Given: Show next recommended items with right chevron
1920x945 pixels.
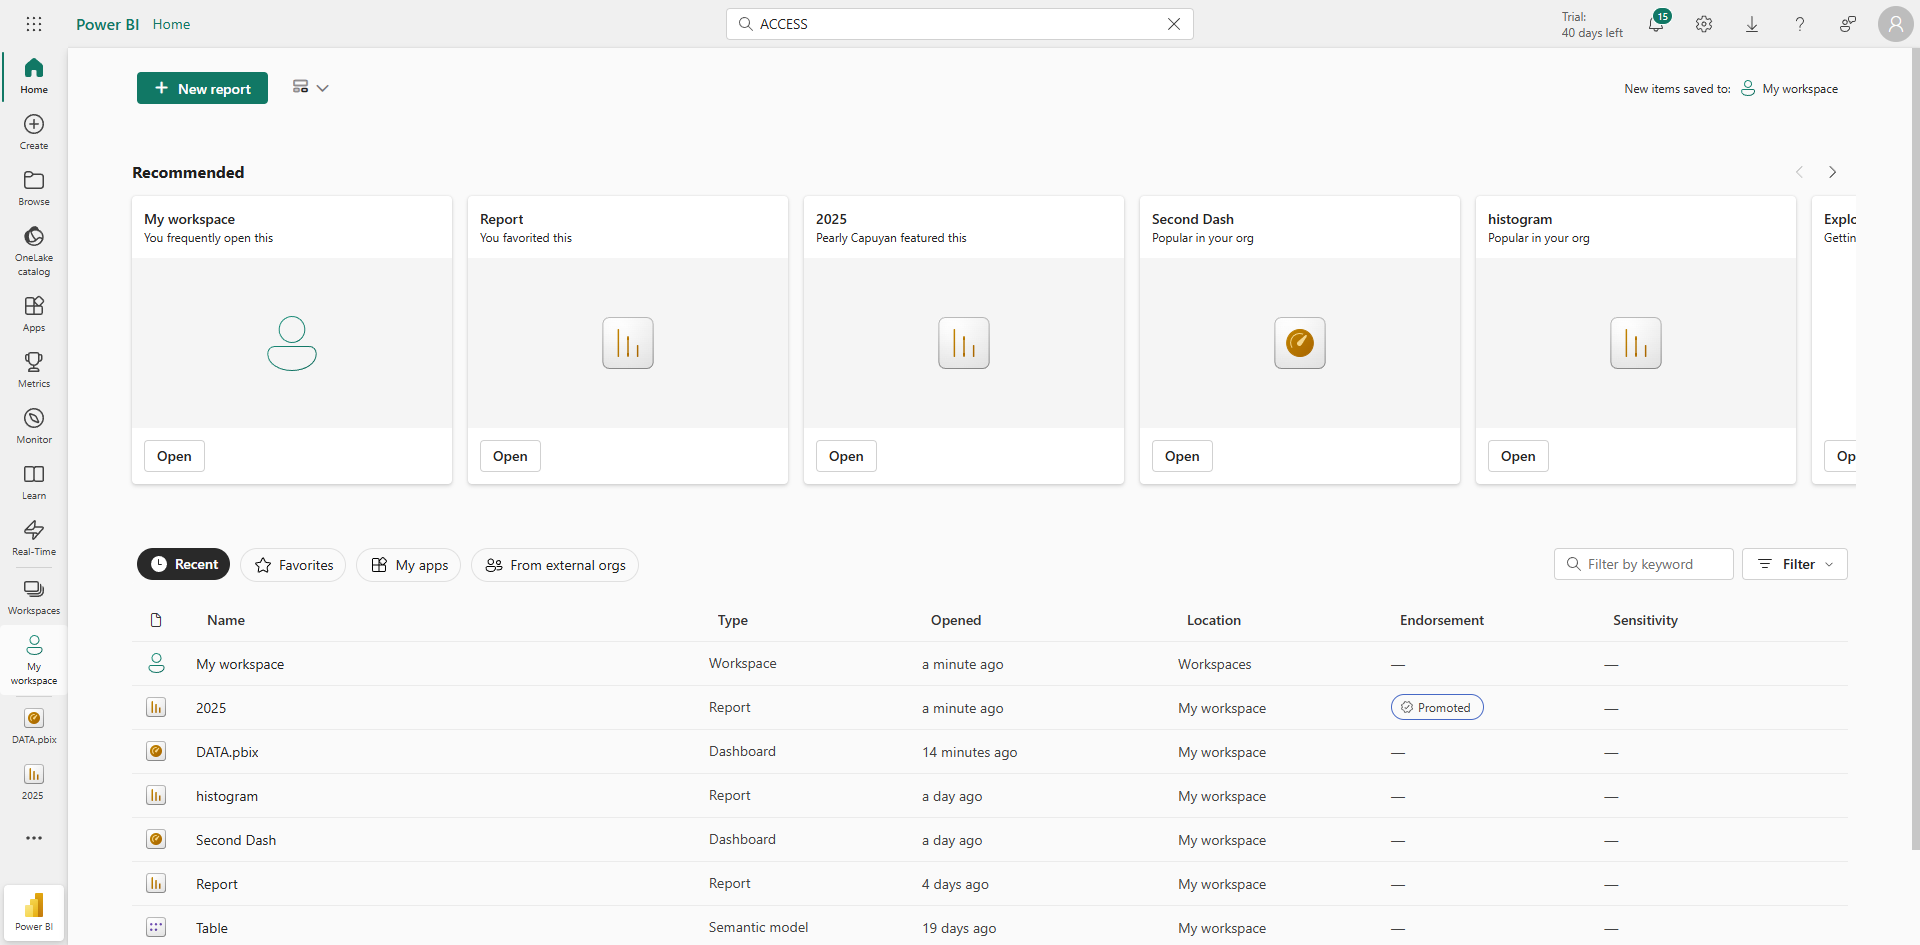Looking at the screenshot, I should click(x=1832, y=172).
